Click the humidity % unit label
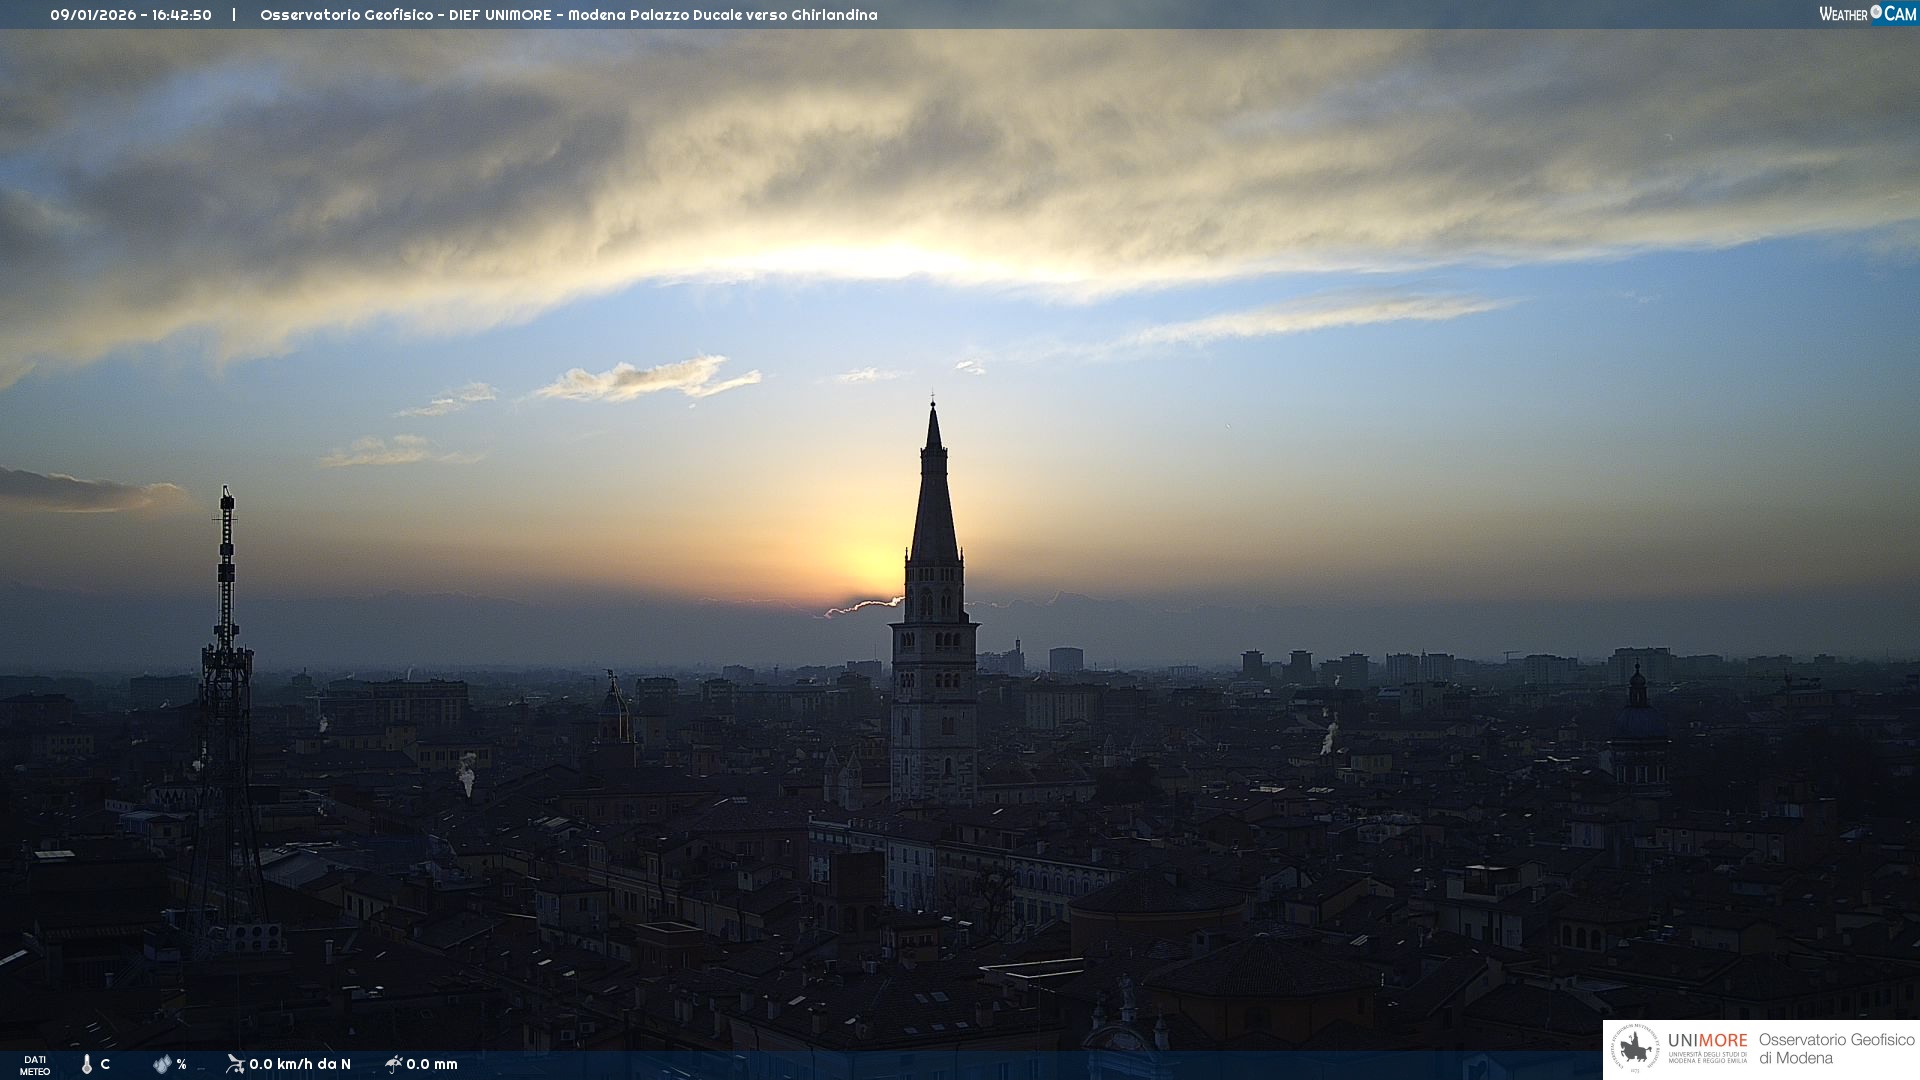 181,1064
